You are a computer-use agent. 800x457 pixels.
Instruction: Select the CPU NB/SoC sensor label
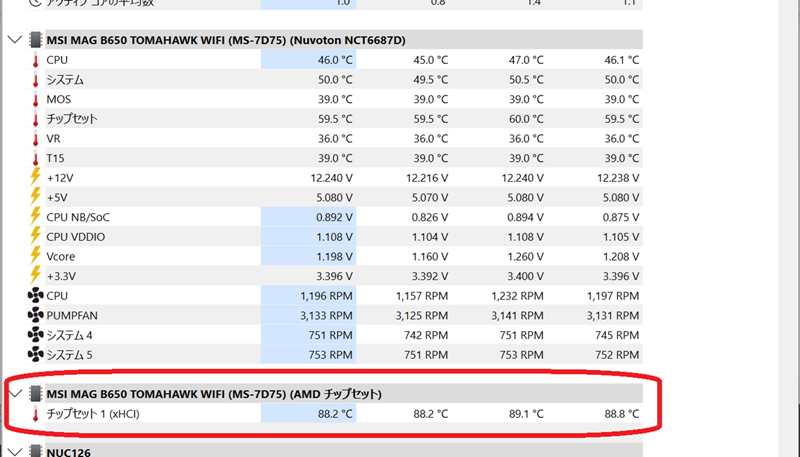click(x=78, y=217)
